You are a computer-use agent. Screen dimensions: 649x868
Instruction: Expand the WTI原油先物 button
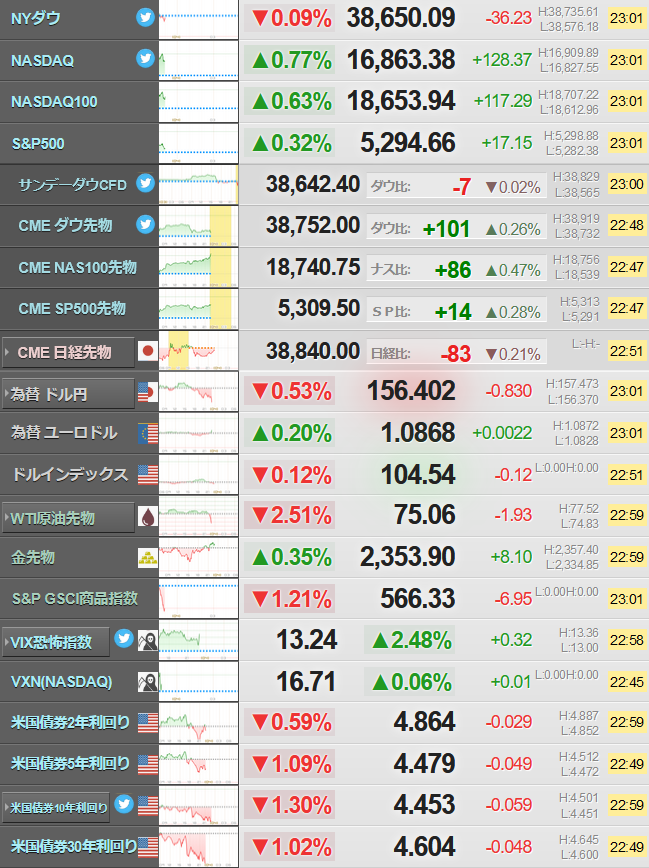[68, 518]
